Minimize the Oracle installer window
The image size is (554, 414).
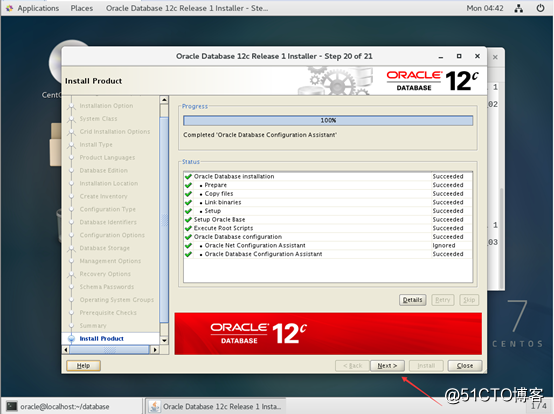[x=441, y=57]
